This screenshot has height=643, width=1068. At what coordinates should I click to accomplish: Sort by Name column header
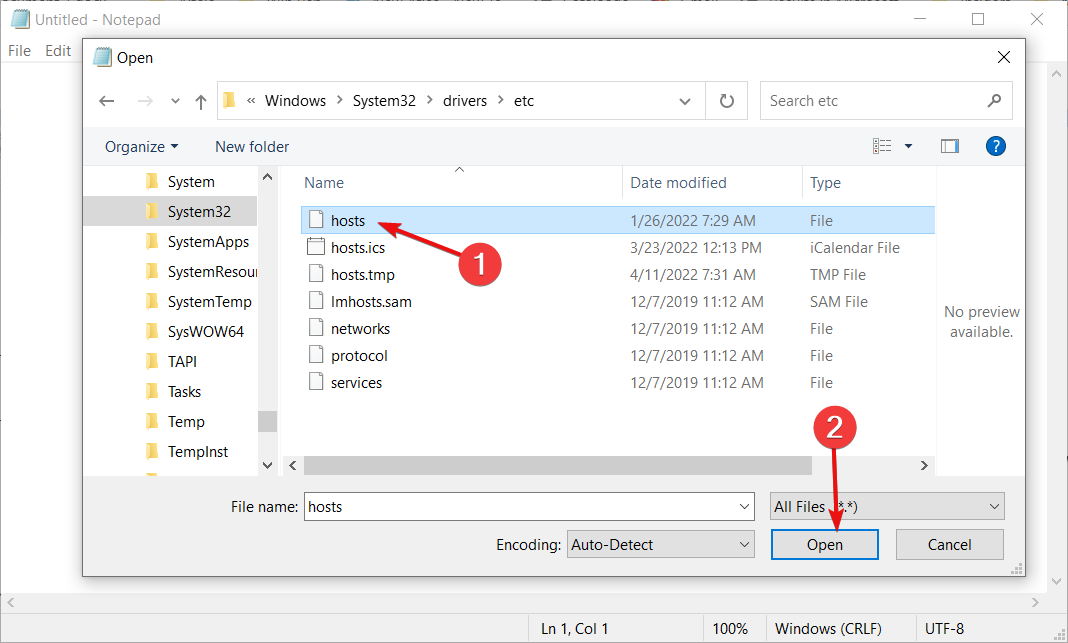(x=324, y=183)
